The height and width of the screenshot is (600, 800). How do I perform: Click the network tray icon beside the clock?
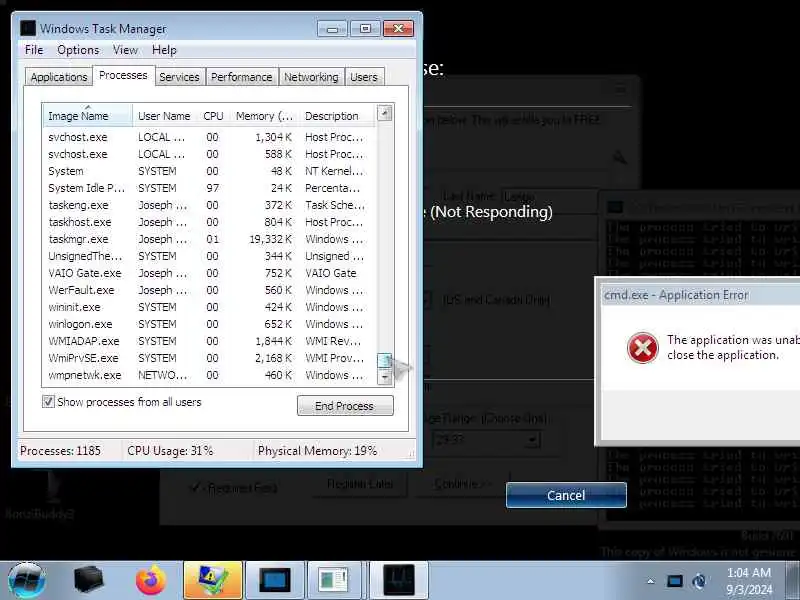[x=699, y=581]
